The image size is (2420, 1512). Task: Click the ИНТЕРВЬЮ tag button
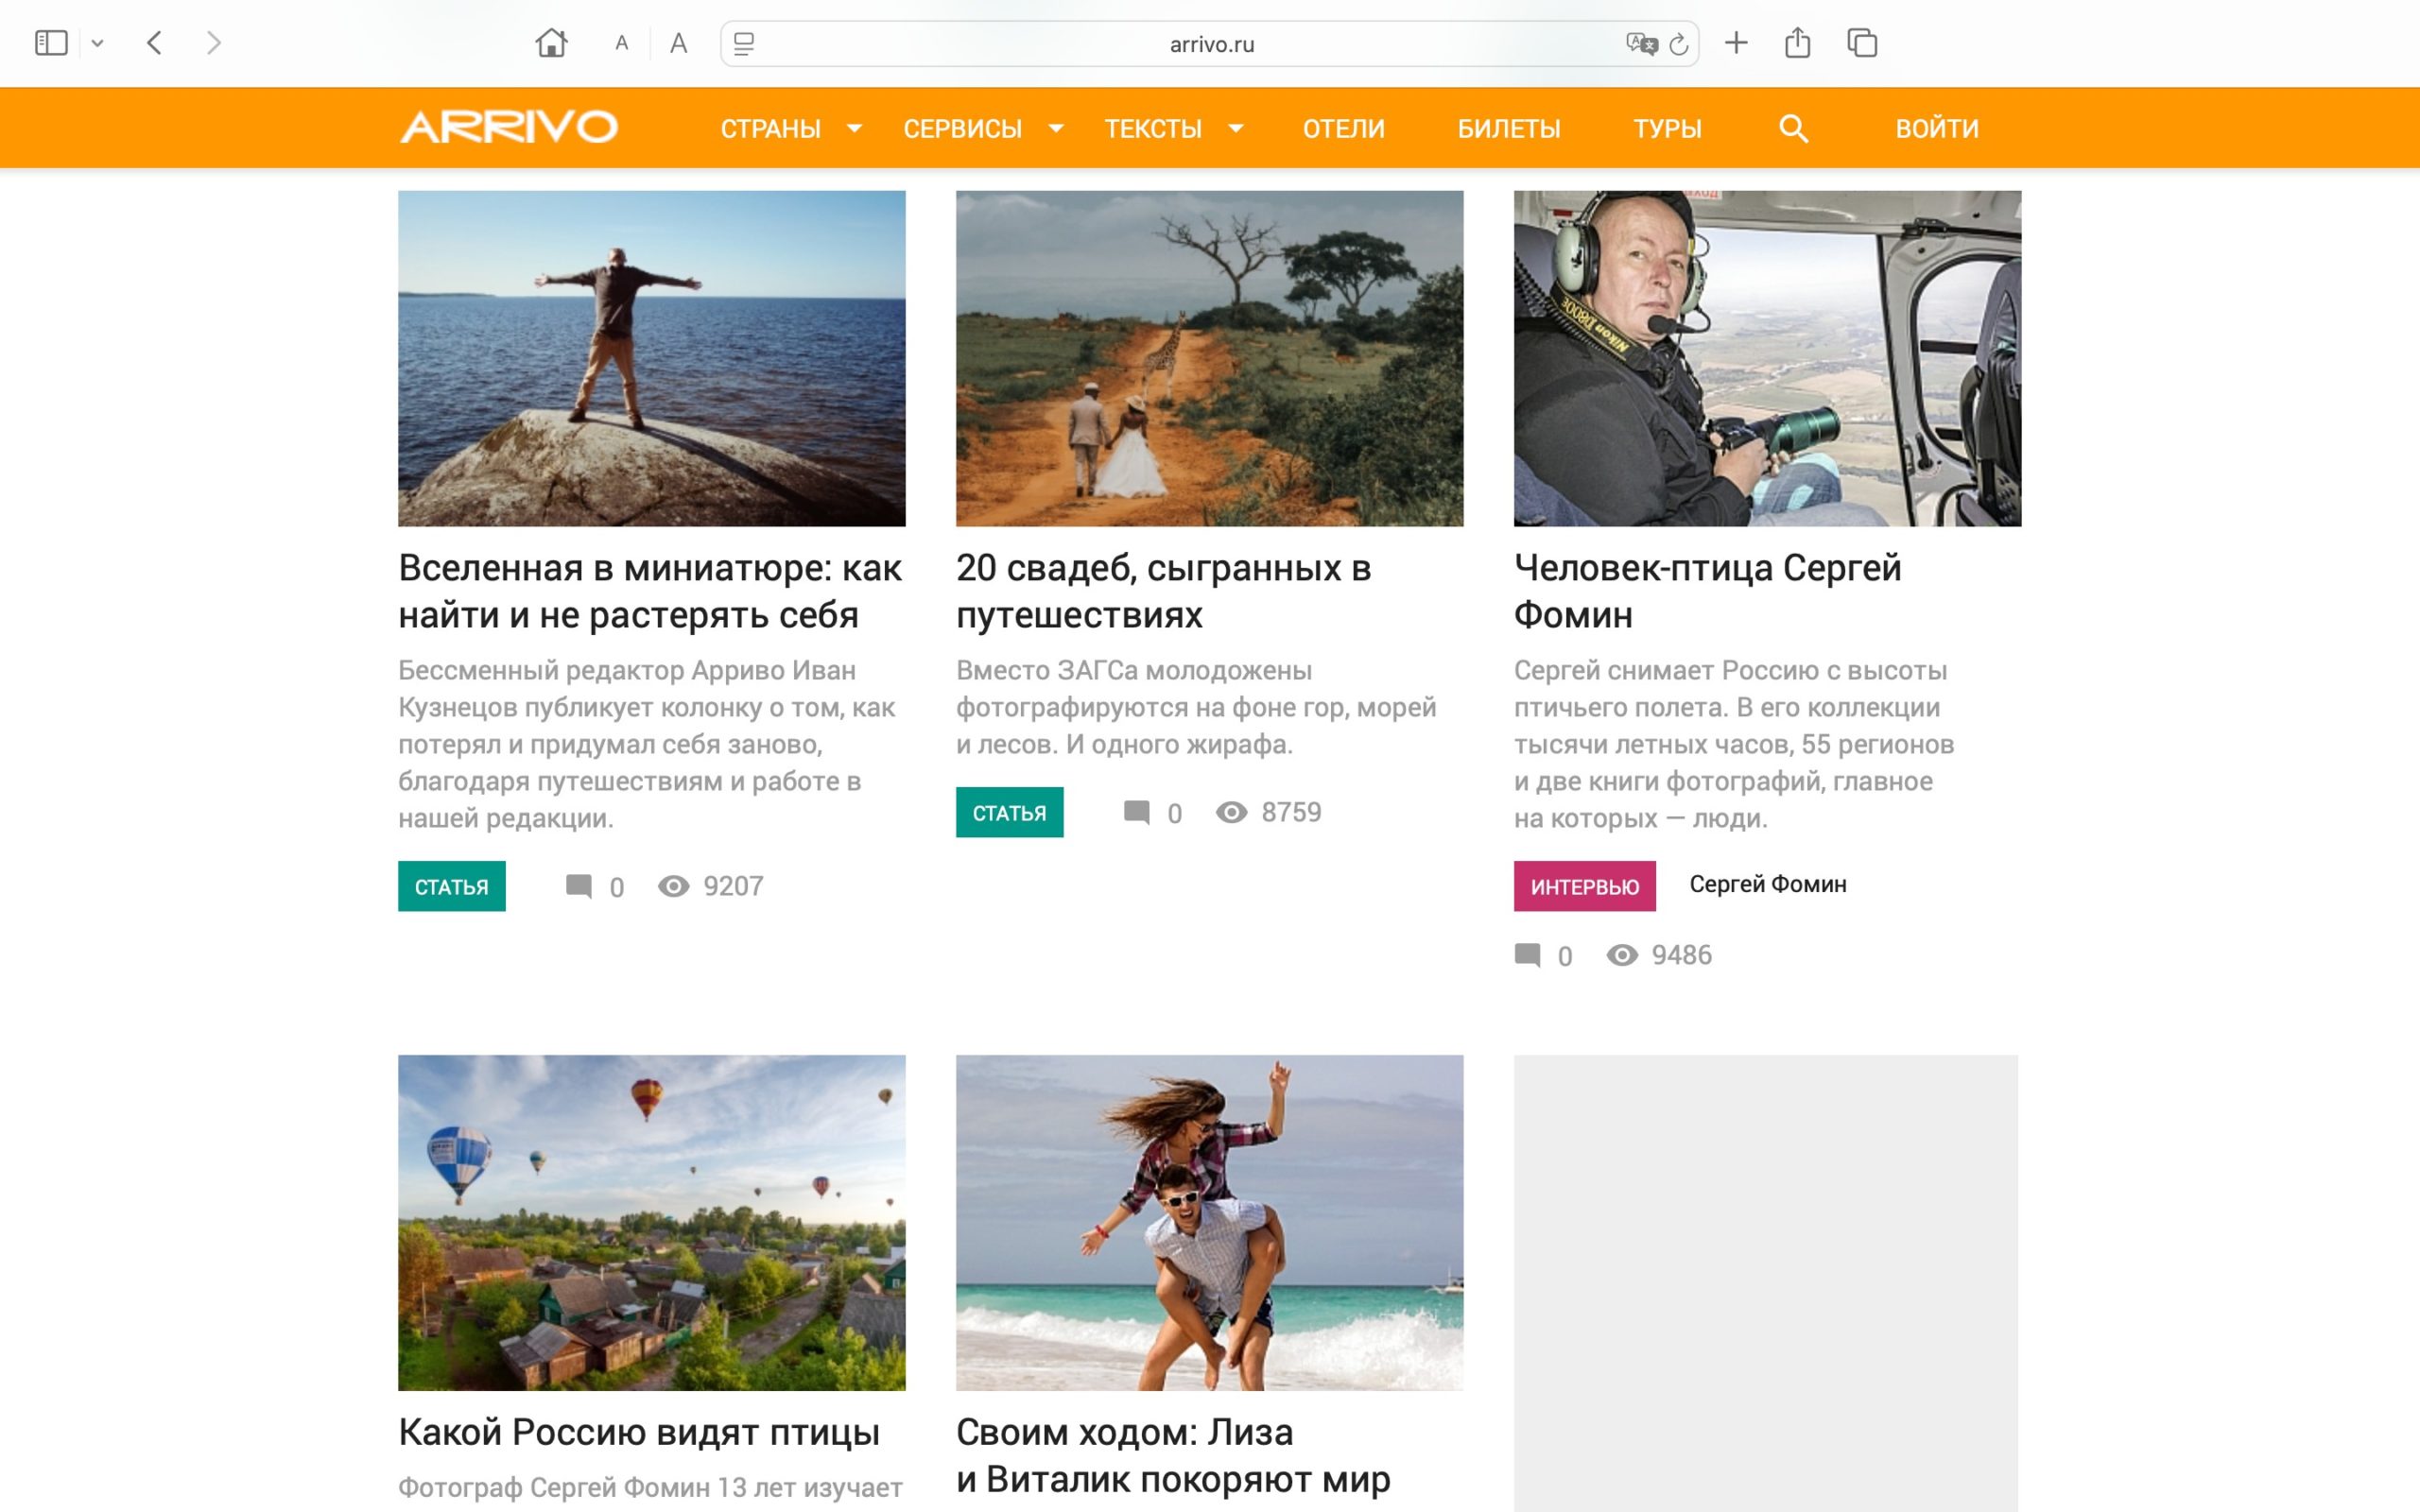tap(1584, 886)
